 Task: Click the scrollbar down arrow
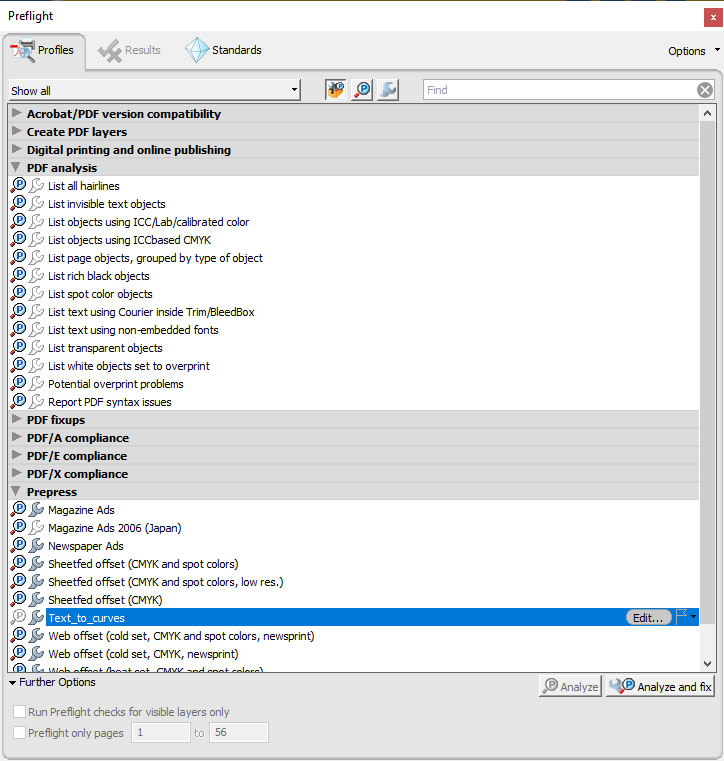pyautogui.click(x=708, y=663)
